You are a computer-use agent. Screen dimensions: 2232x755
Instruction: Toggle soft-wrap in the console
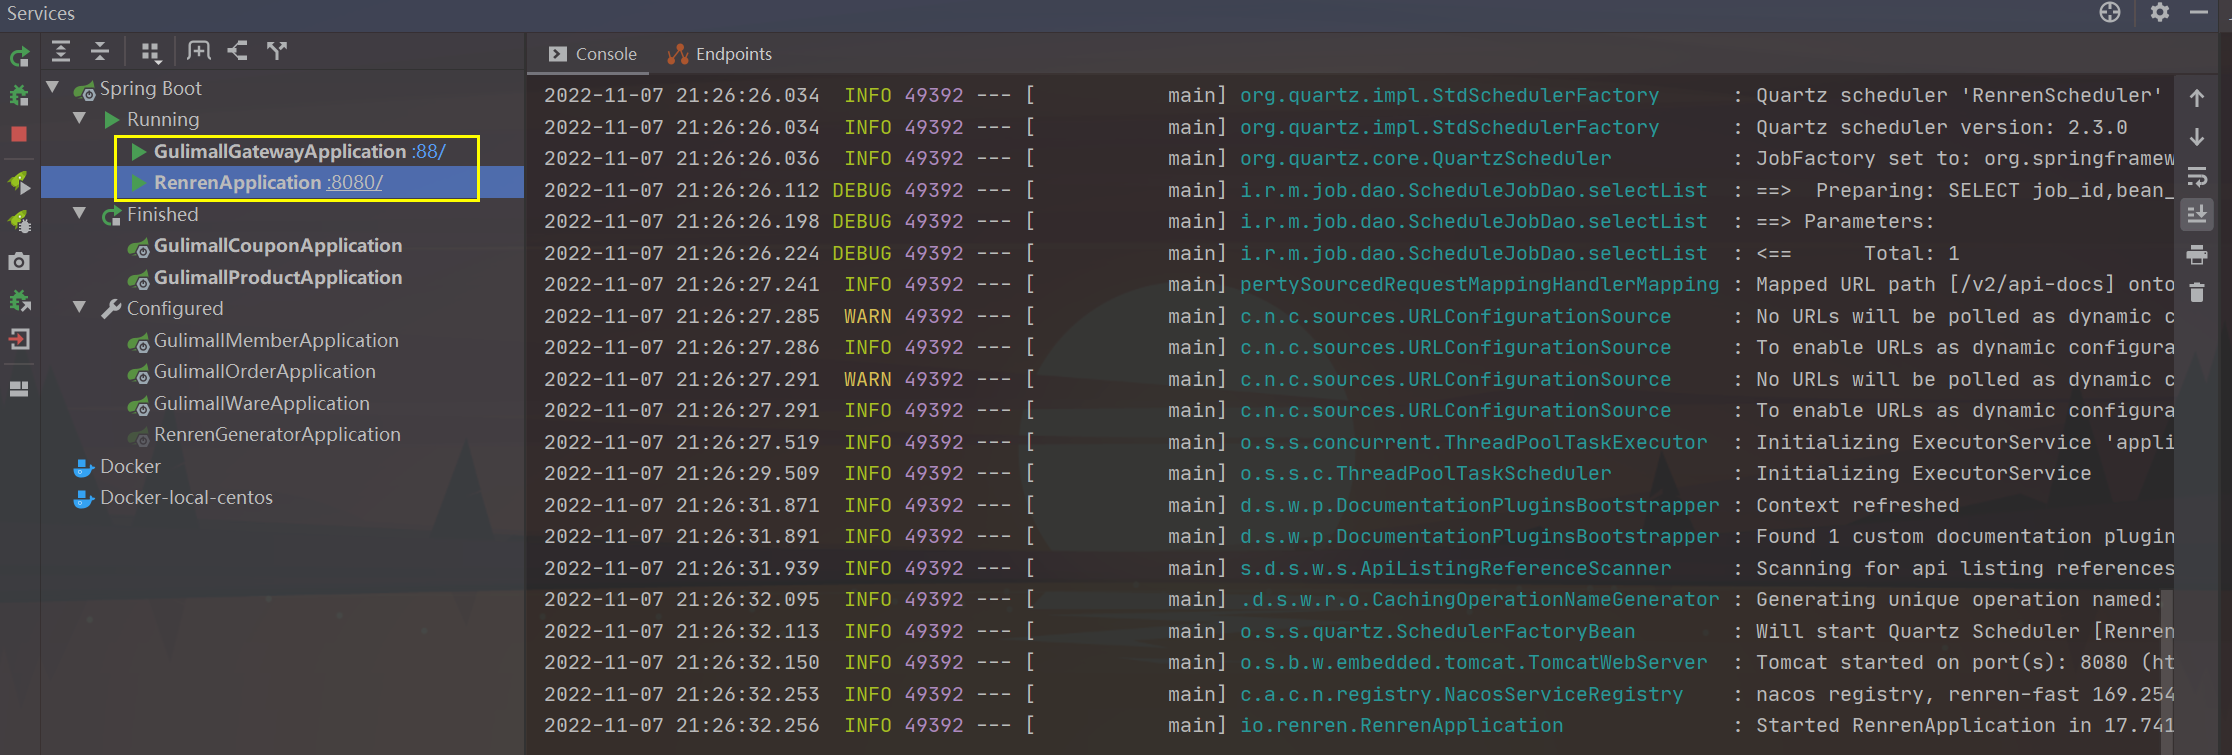coord(2197,177)
